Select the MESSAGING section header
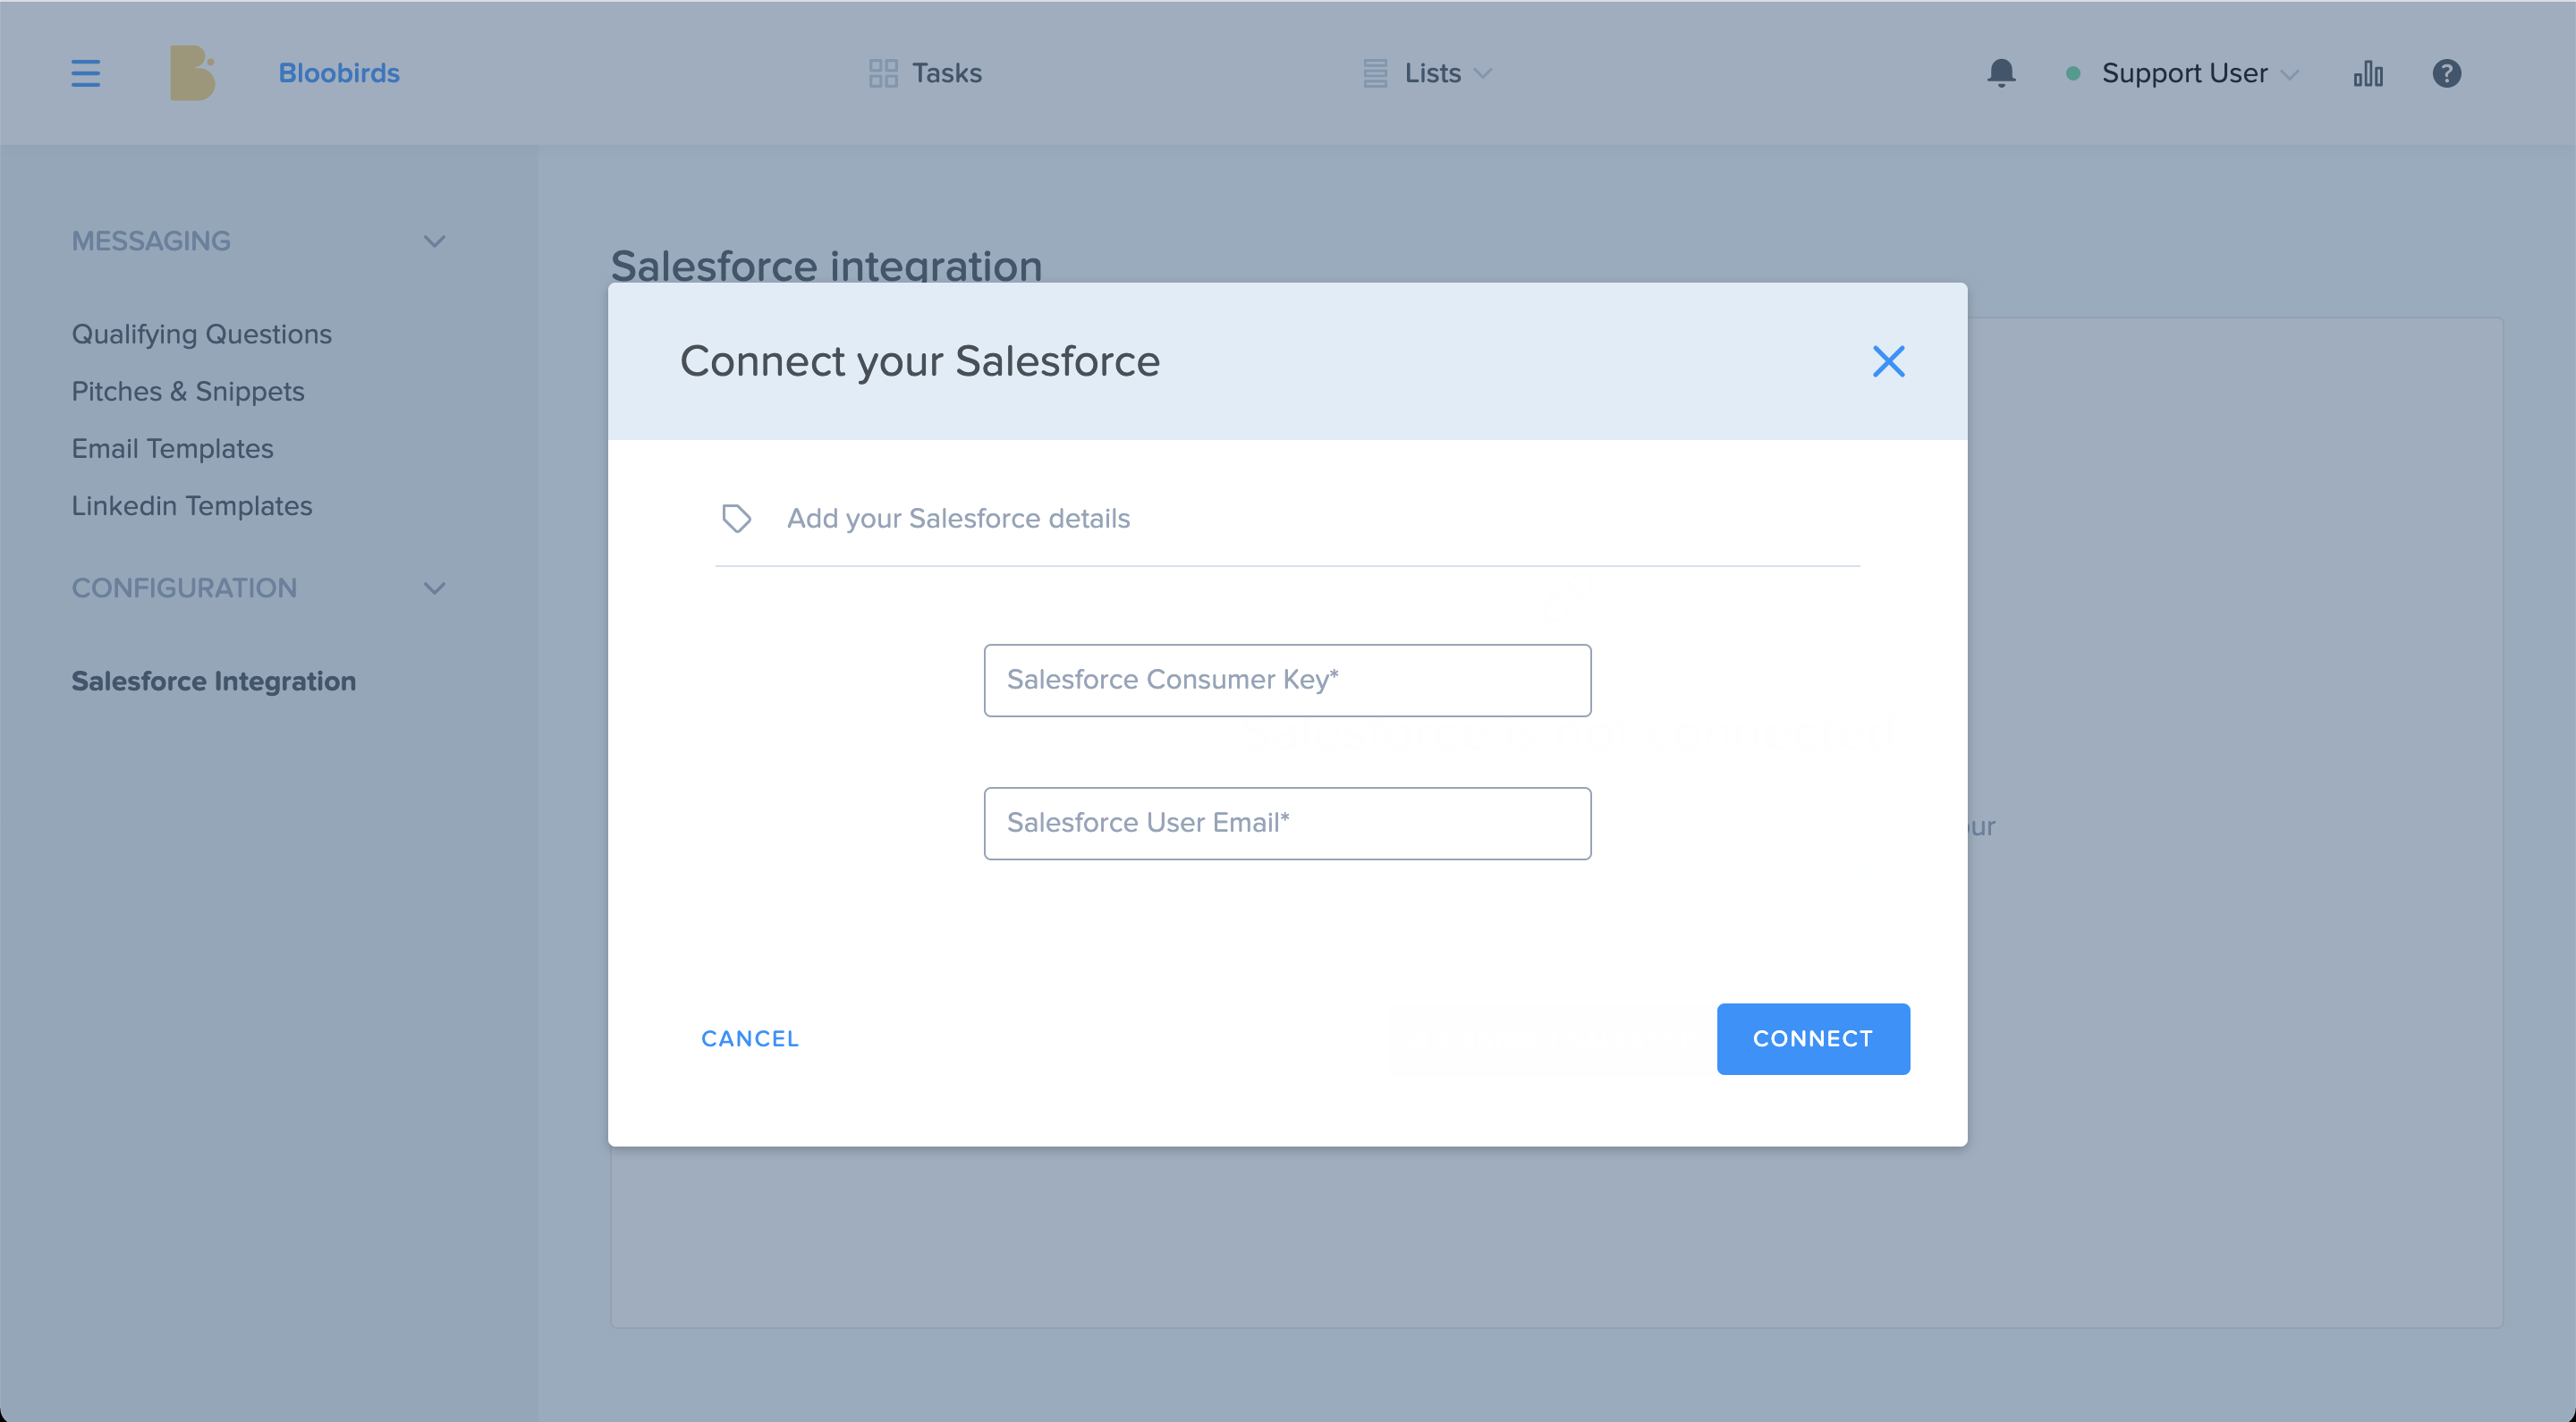Viewport: 2576px width, 1422px height. coord(151,241)
